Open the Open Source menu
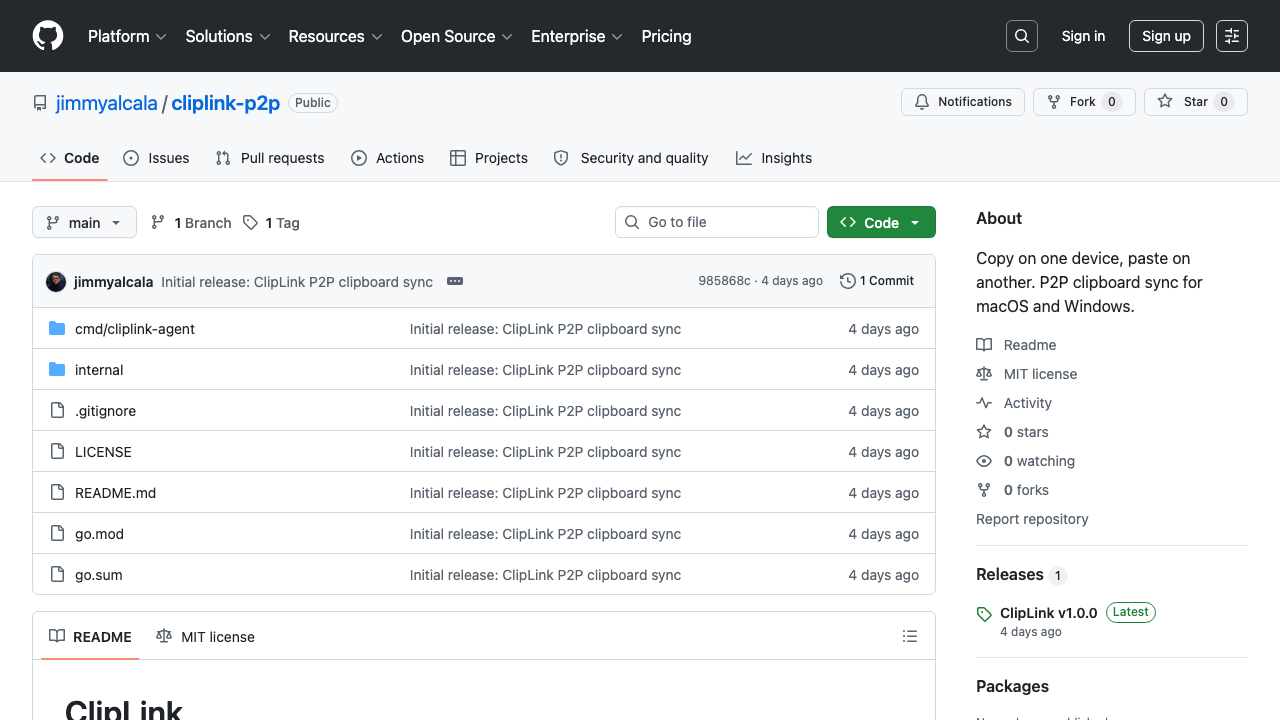Screen dimensions: 1280x720 (x=456, y=36)
